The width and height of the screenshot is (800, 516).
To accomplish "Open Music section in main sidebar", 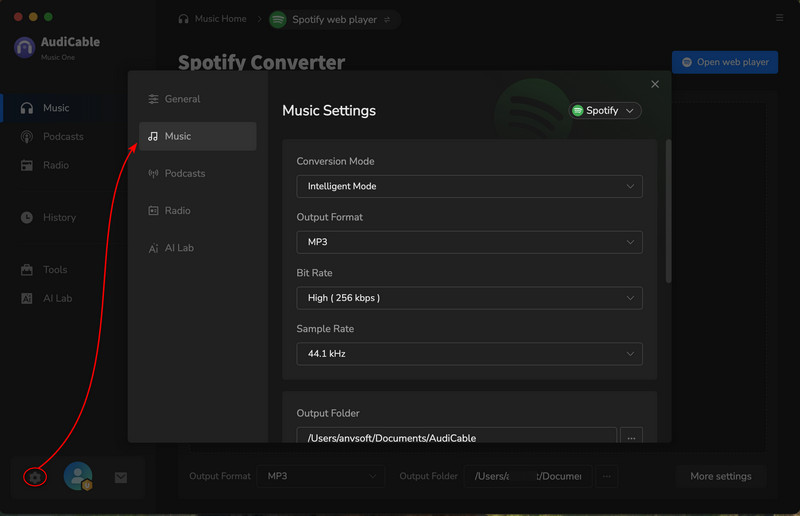I will pos(64,108).
